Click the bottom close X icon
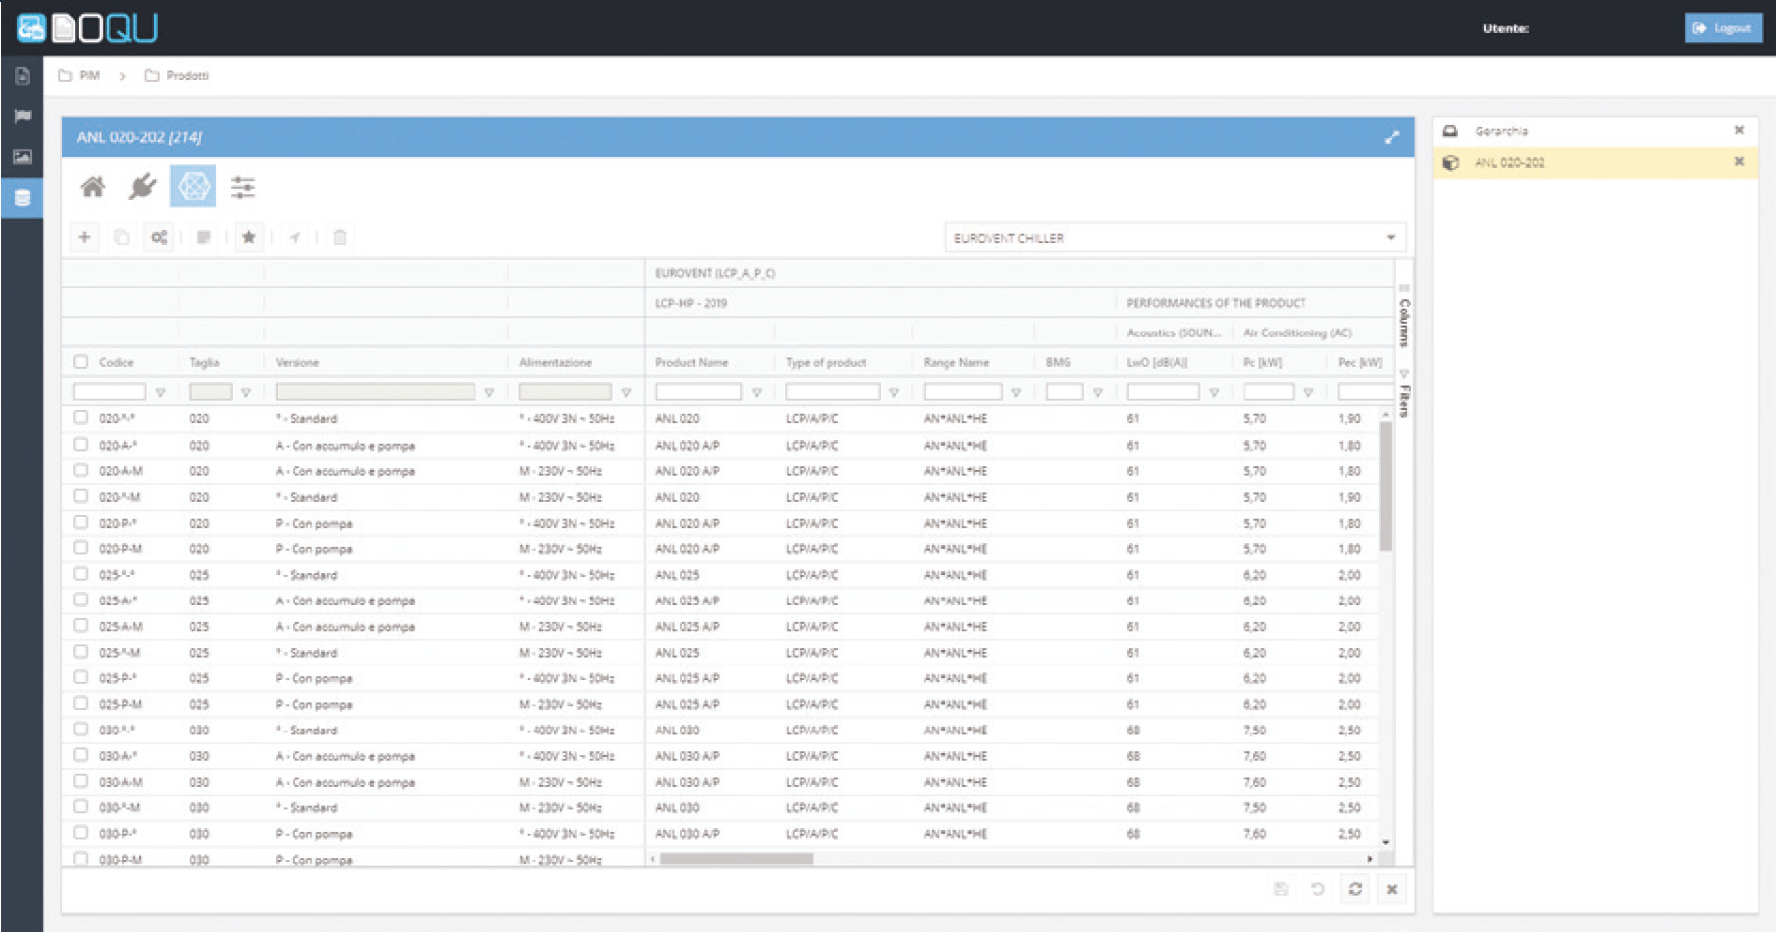The height and width of the screenshot is (934, 1776). click(1392, 889)
